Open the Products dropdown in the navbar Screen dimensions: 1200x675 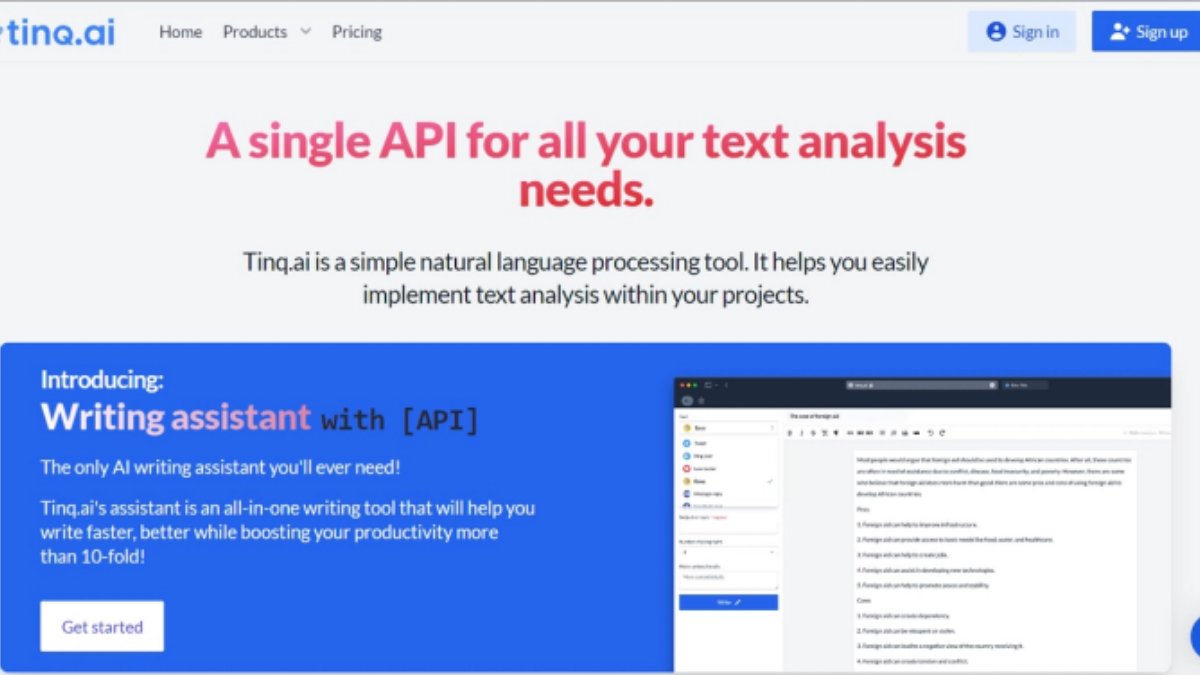point(266,31)
